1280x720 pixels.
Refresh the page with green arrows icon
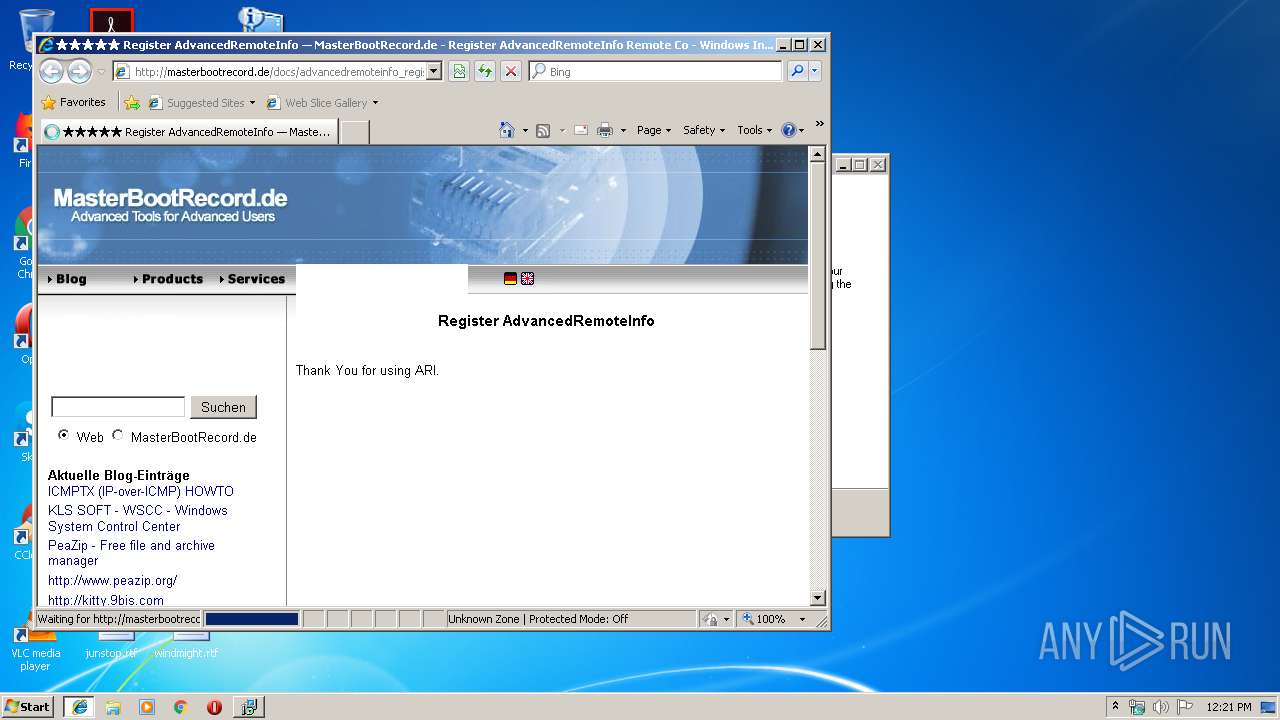[485, 71]
